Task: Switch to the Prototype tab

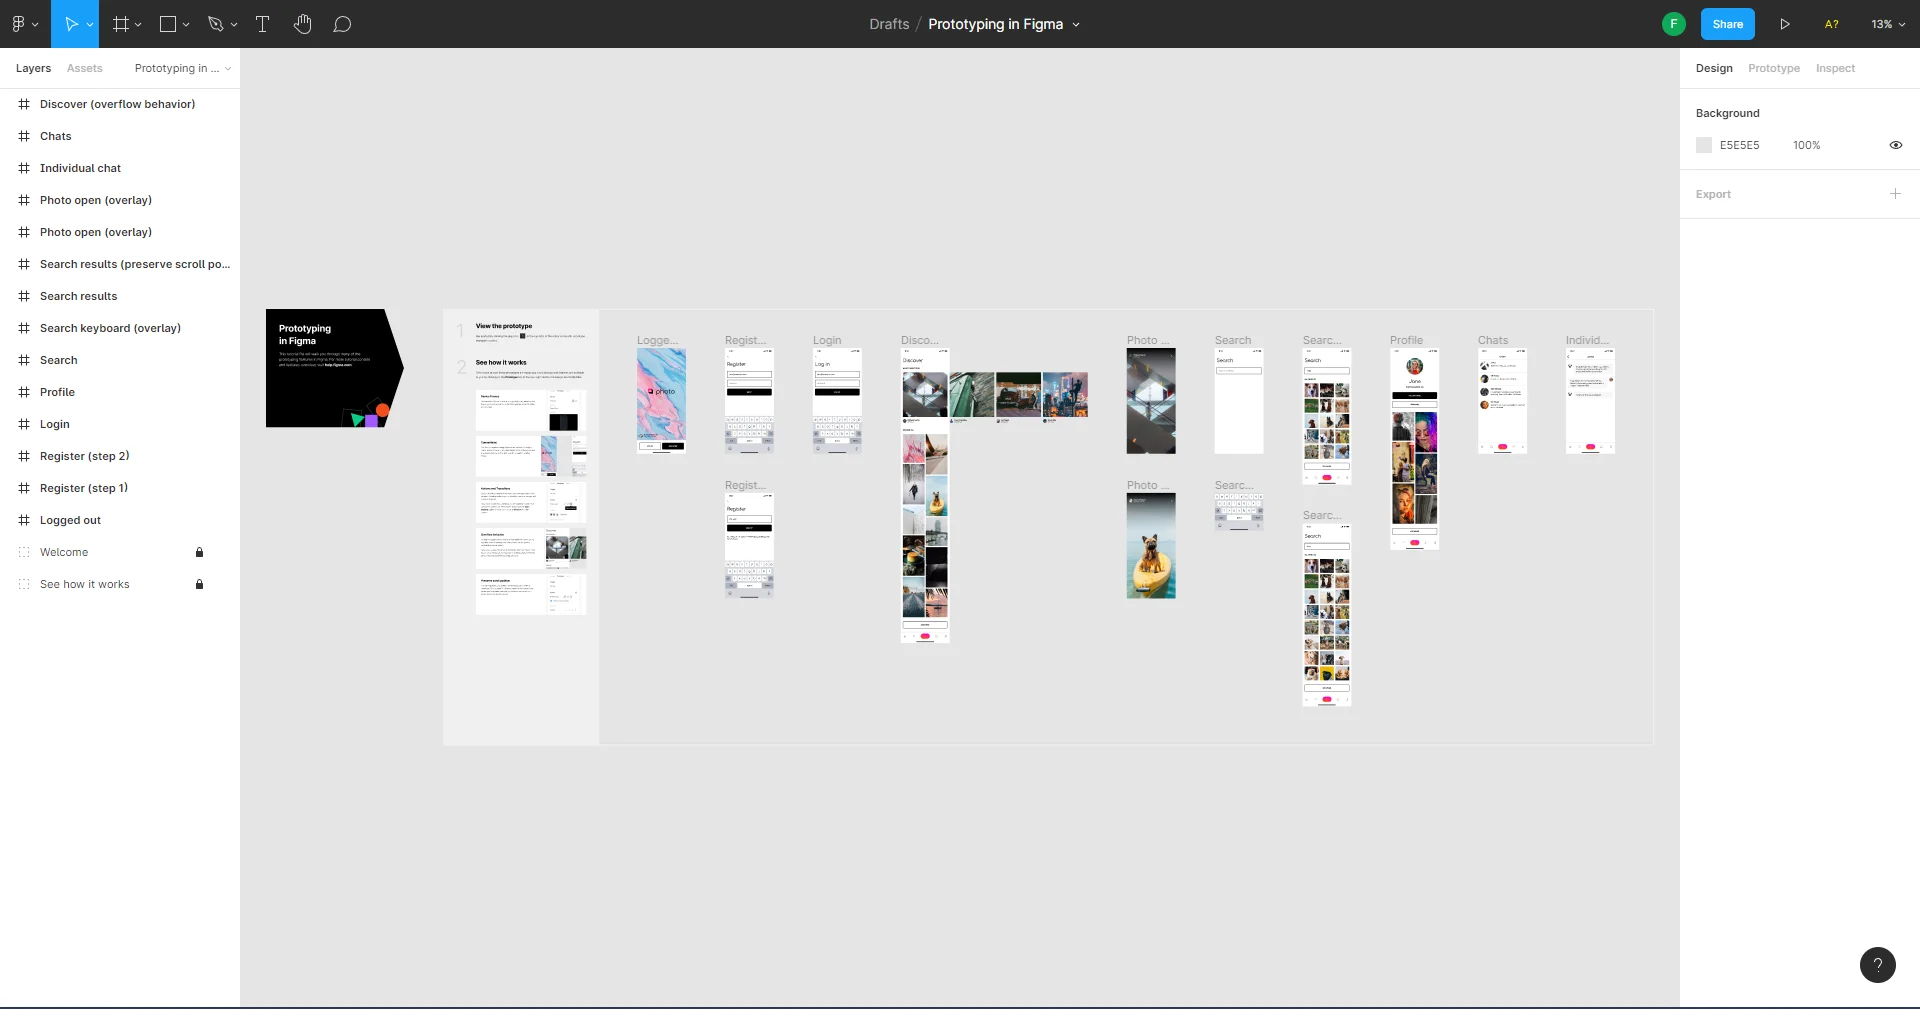Action: pyautogui.click(x=1773, y=68)
